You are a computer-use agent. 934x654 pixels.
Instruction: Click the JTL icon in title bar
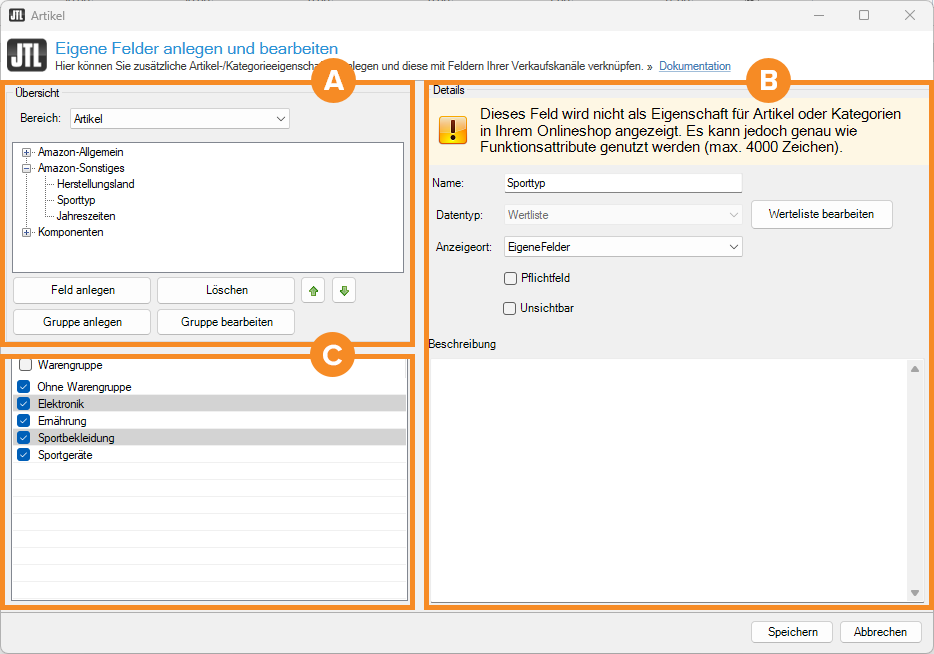(x=17, y=15)
